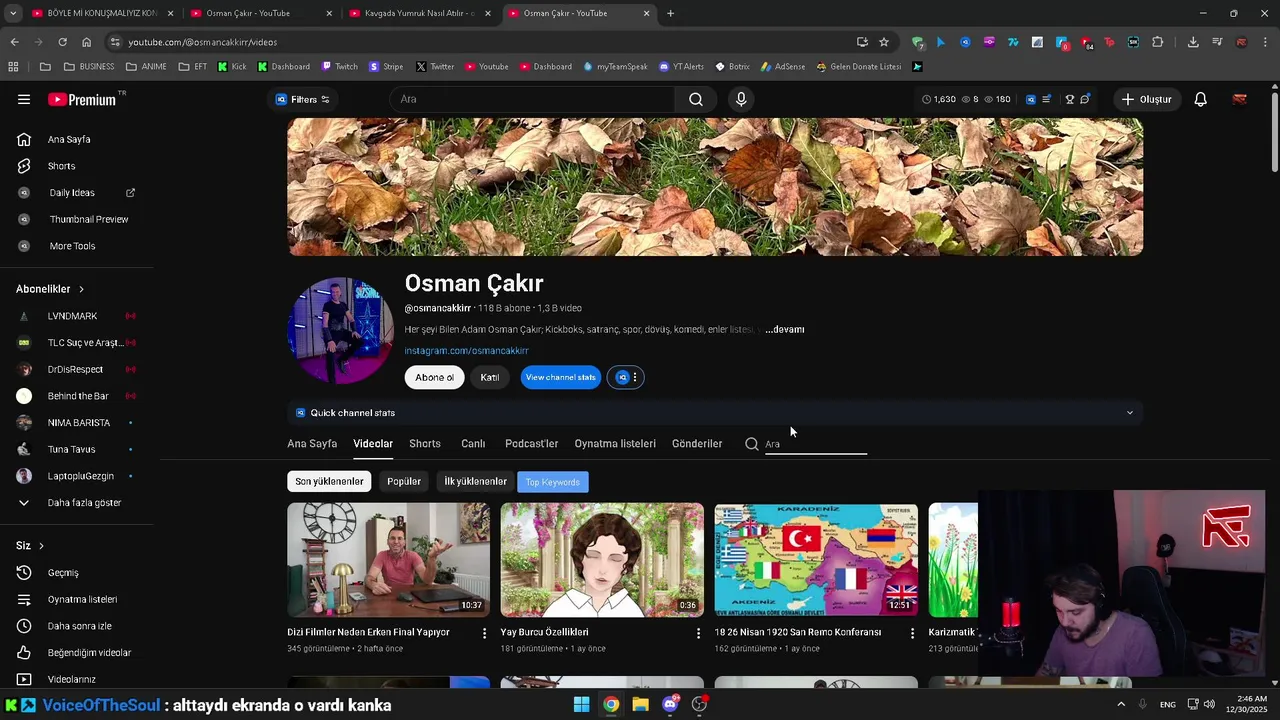Switch to the Gönderiler tab

[x=697, y=444]
